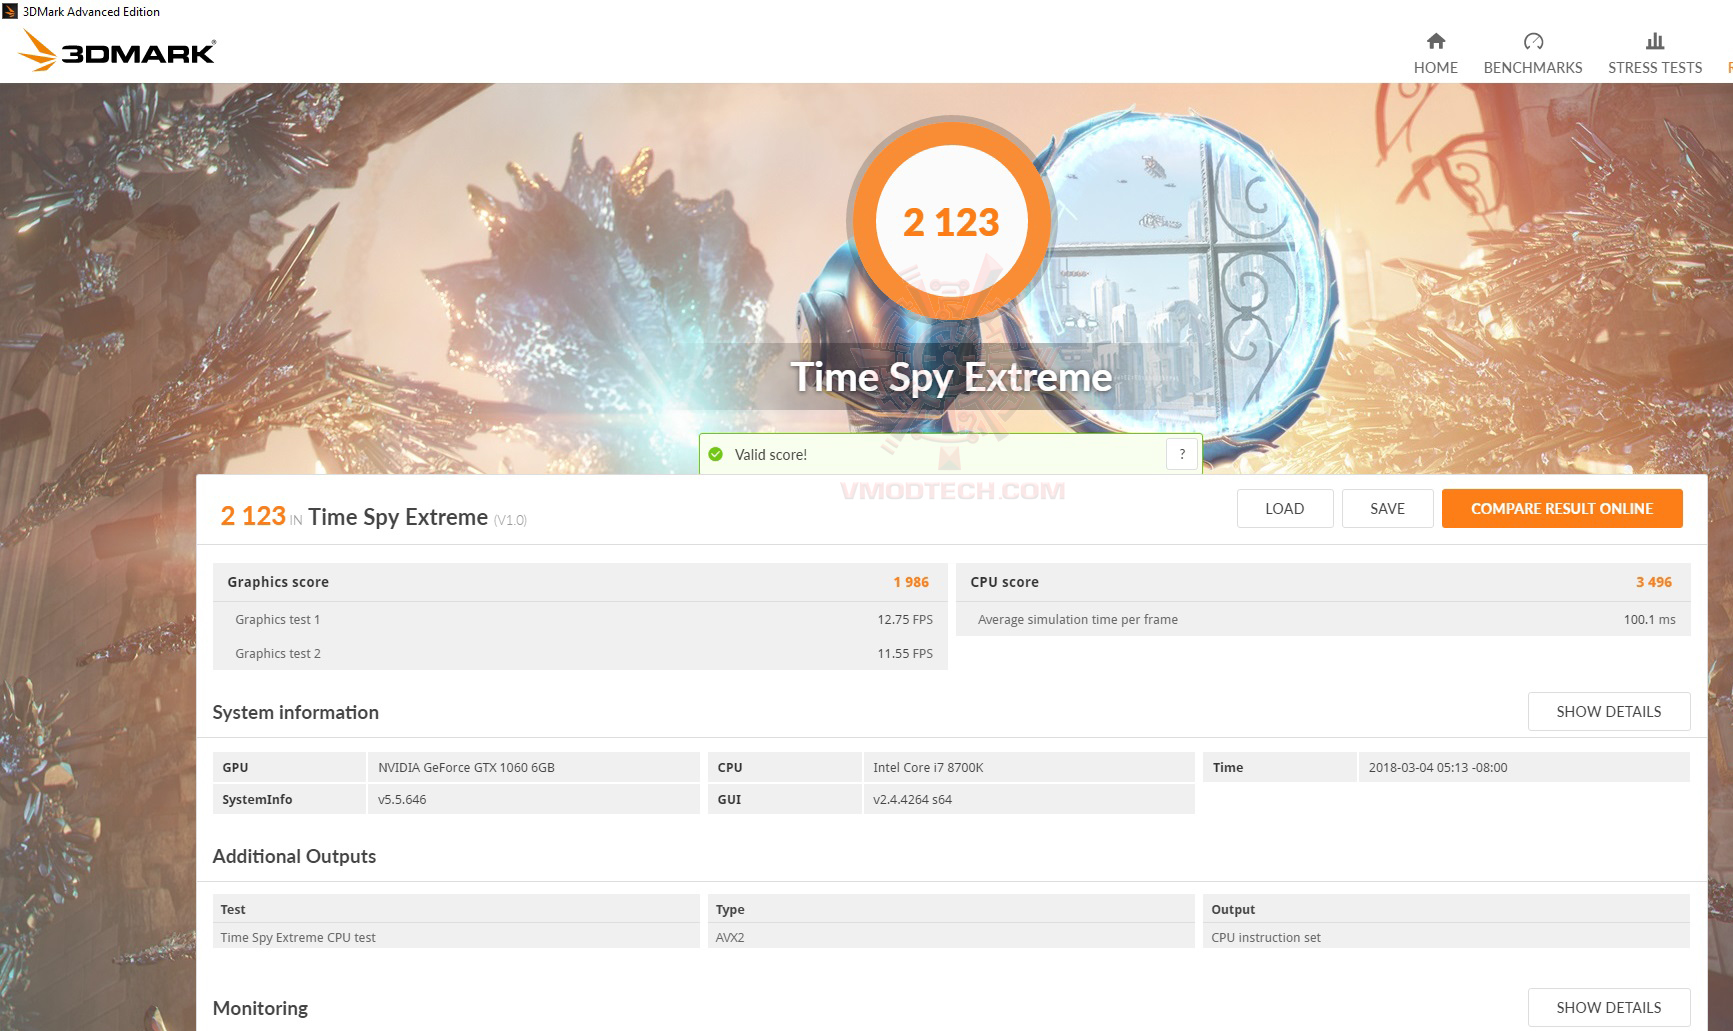Click the 100.1 ms value

(x=1650, y=620)
